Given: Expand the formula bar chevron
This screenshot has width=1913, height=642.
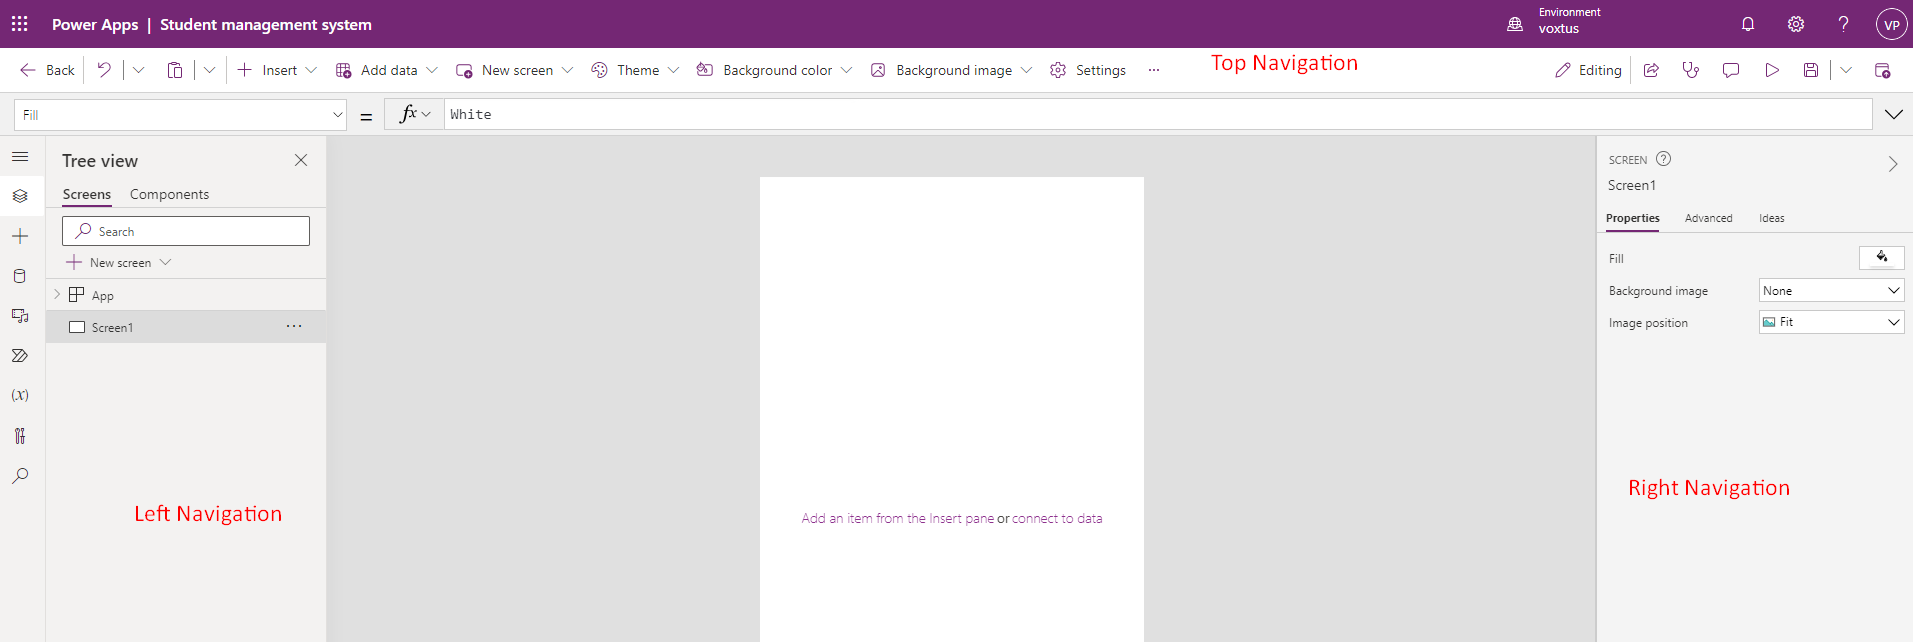Looking at the screenshot, I should tap(1894, 114).
